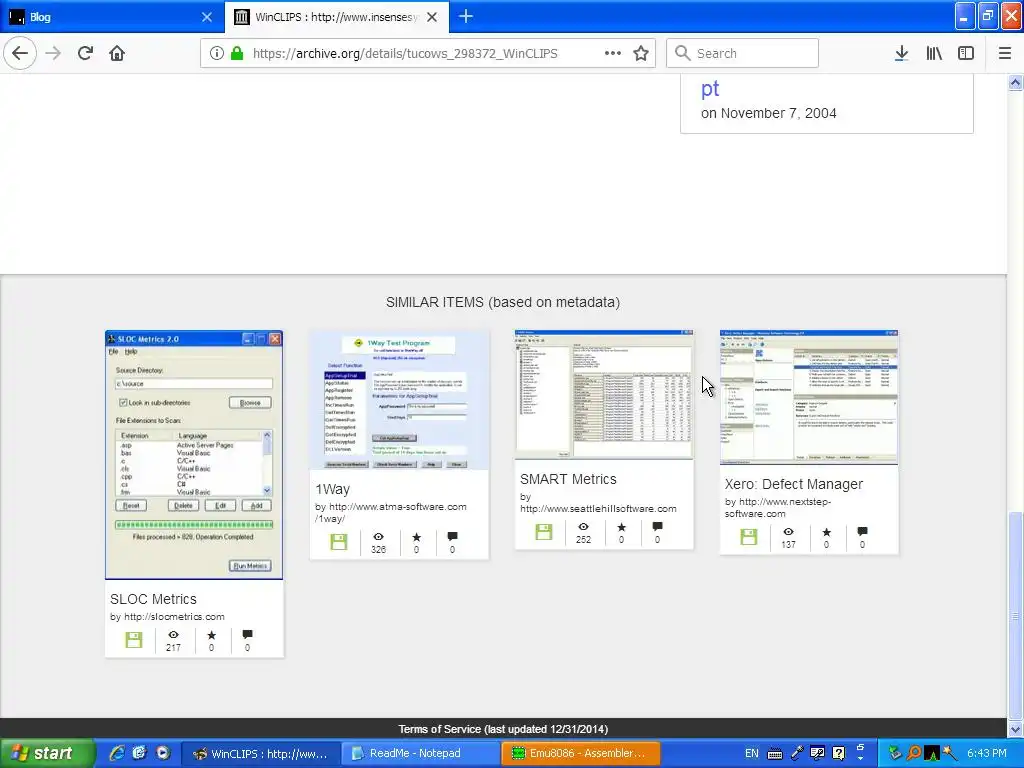Favorite 1Way with the star icon

pos(417,537)
